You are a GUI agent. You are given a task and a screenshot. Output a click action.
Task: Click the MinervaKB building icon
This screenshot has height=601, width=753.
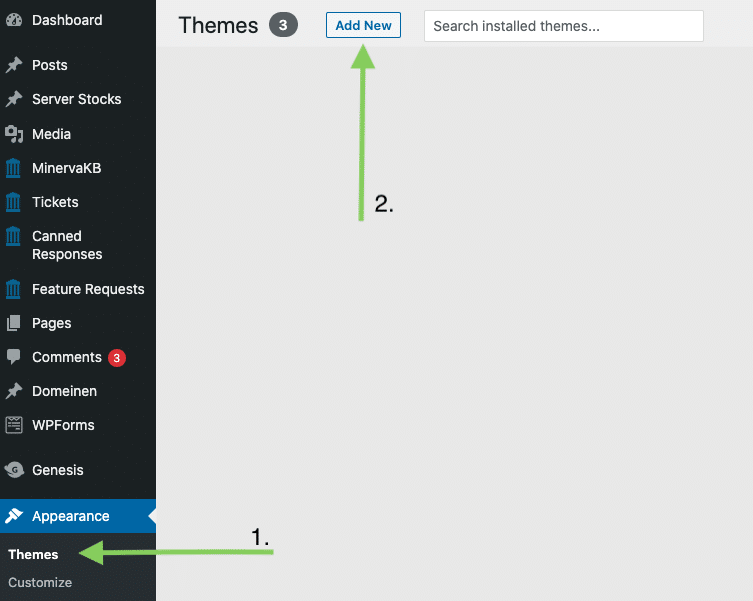(x=14, y=168)
